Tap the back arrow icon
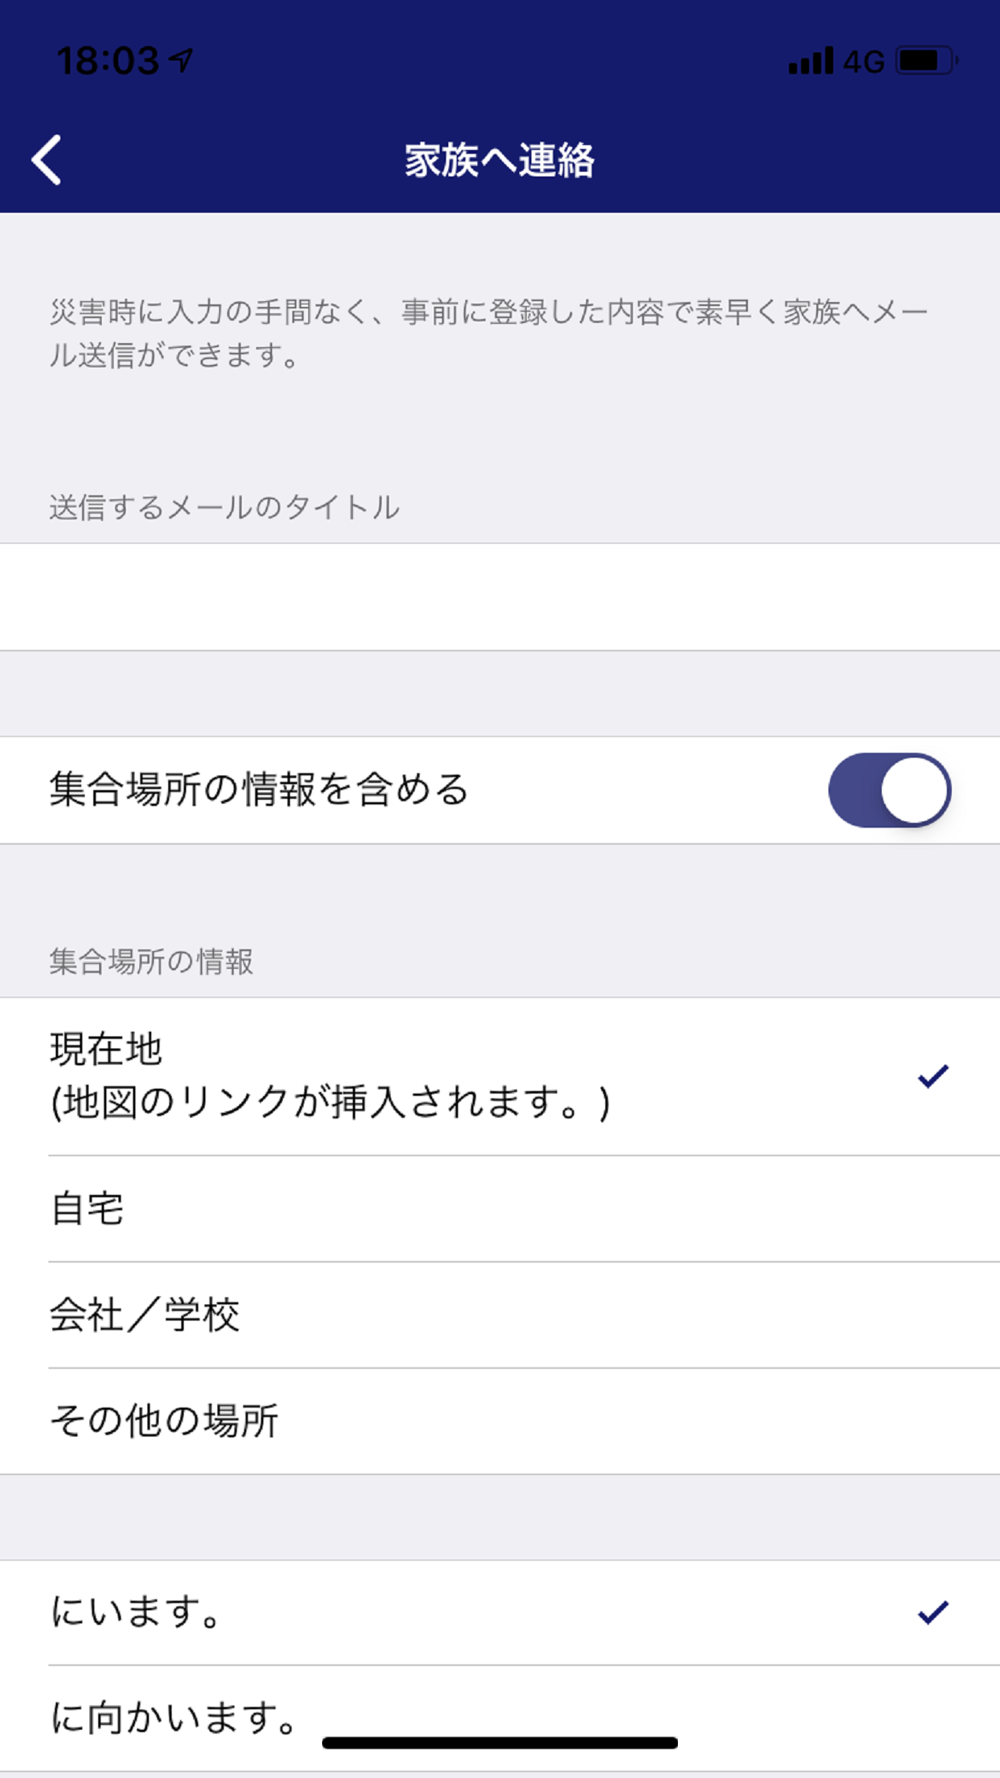1000x1778 pixels. [47, 160]
